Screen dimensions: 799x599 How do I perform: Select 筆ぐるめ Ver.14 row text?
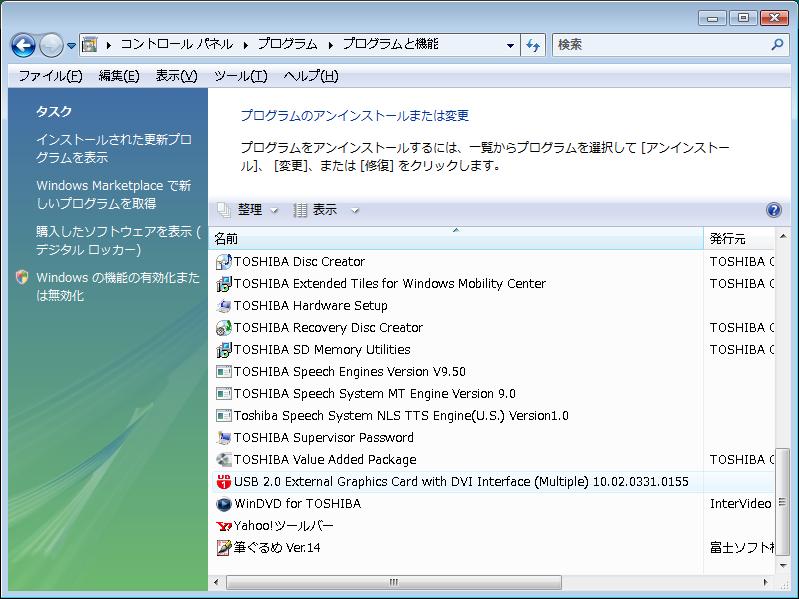tap(277, 548)
